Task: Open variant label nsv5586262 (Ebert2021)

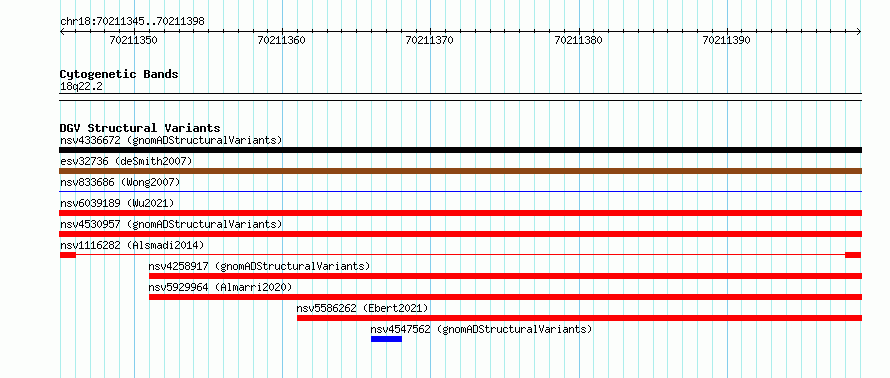Action: coord(362,308)
